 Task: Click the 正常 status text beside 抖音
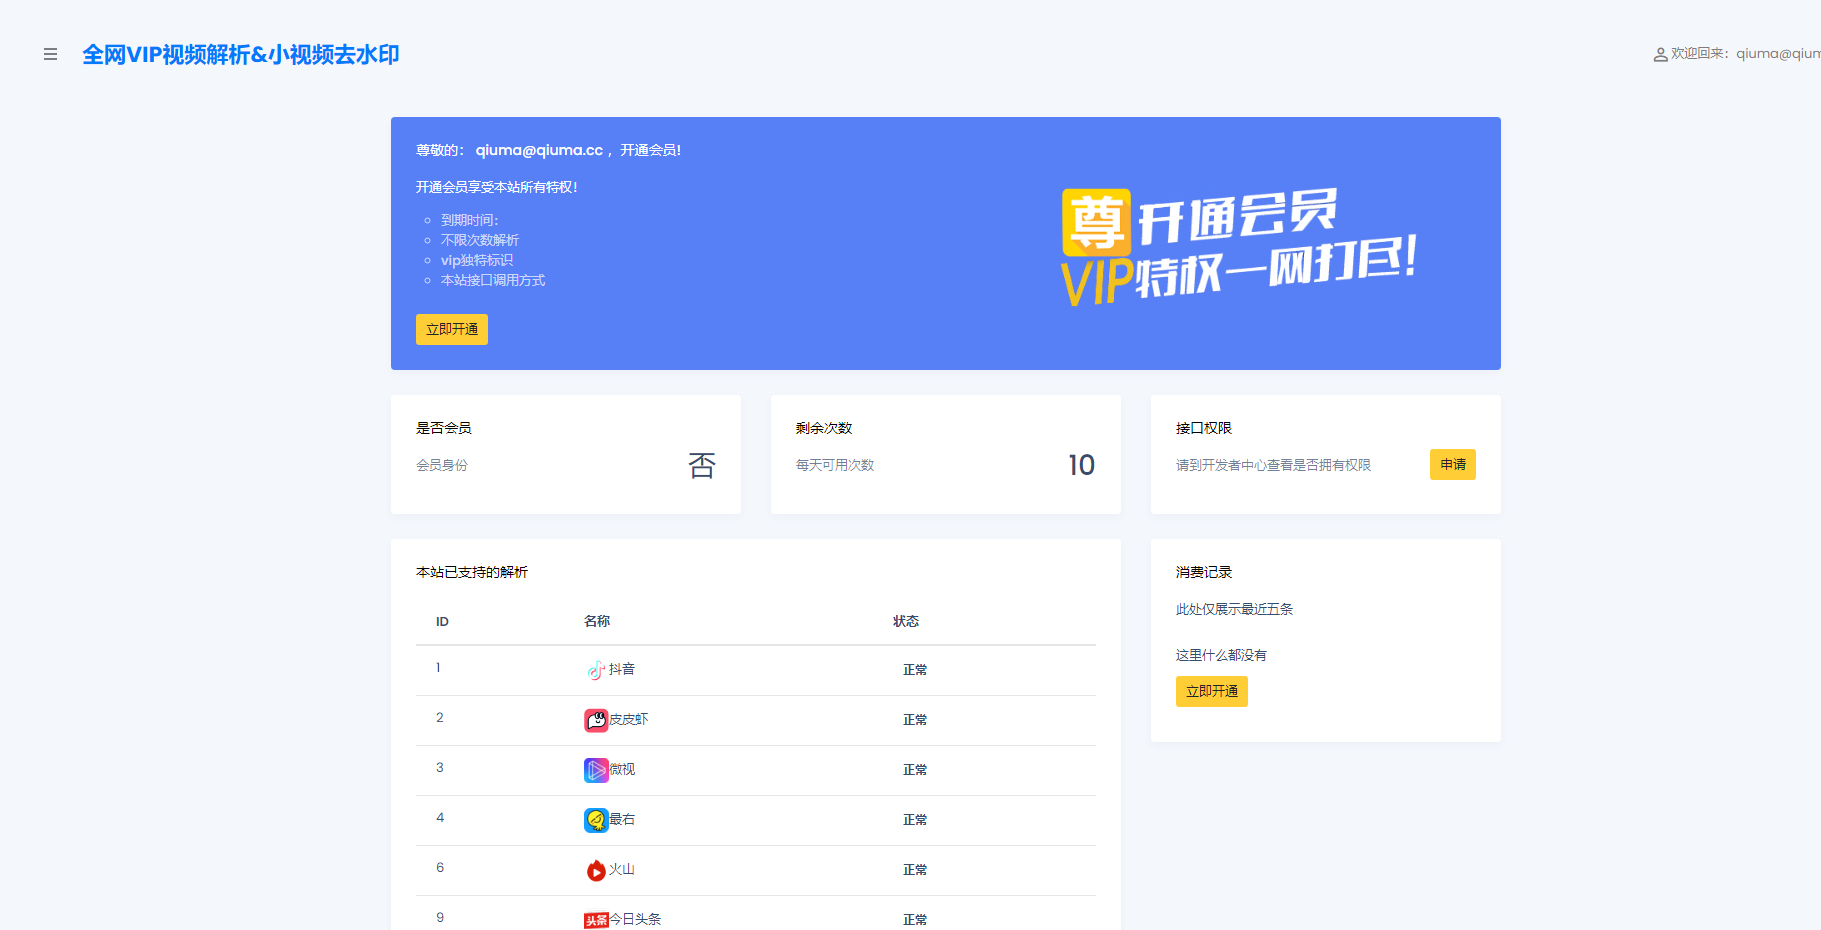(914, 670)
